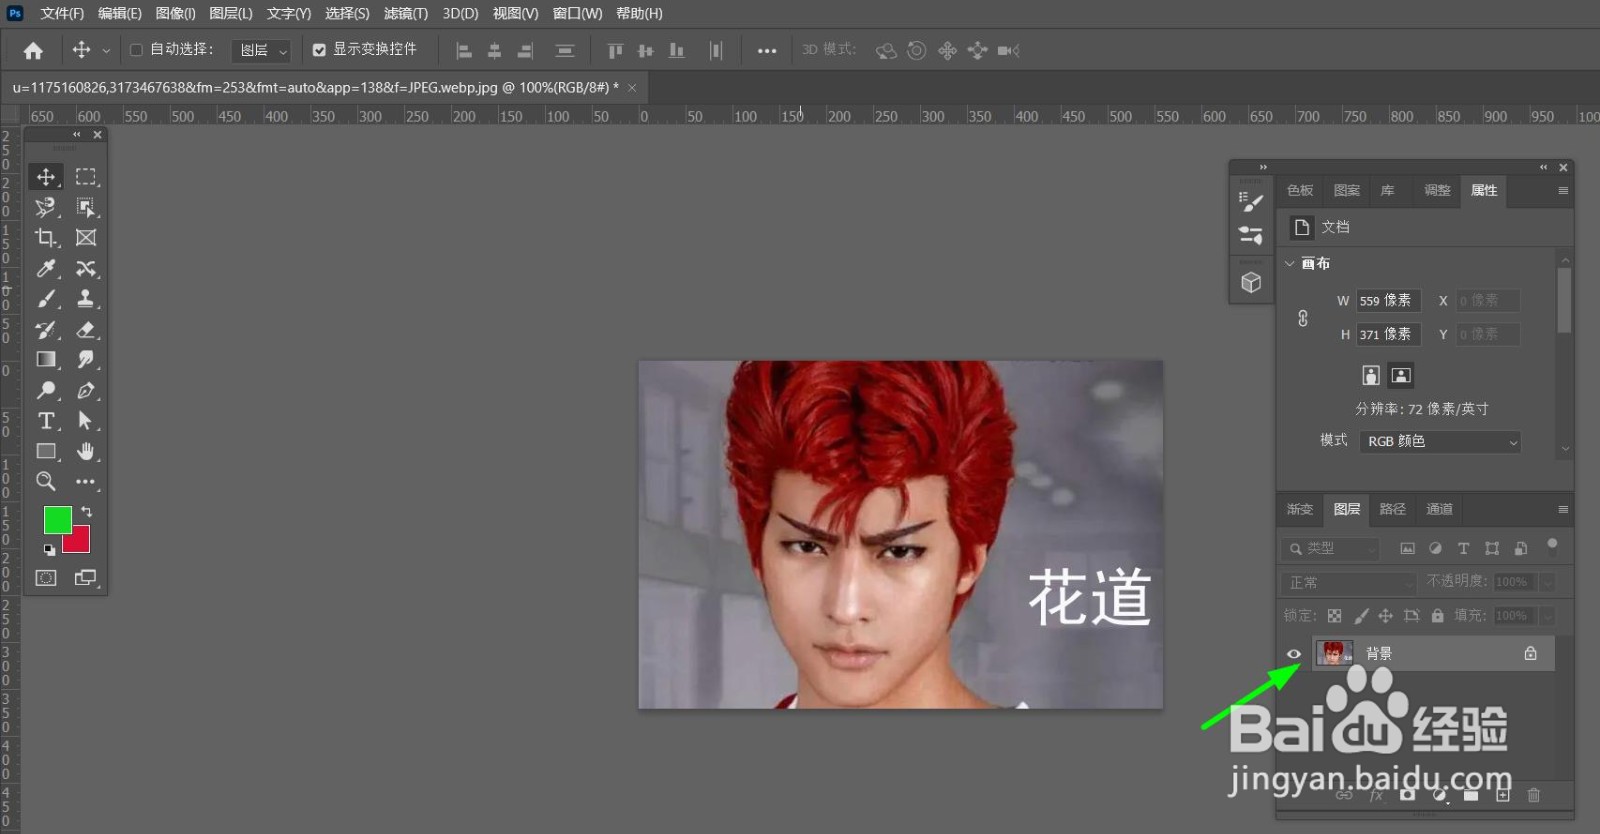1600x834 pixels.
Task: Select the Horizontal Type tool
Action: (46, 421)
